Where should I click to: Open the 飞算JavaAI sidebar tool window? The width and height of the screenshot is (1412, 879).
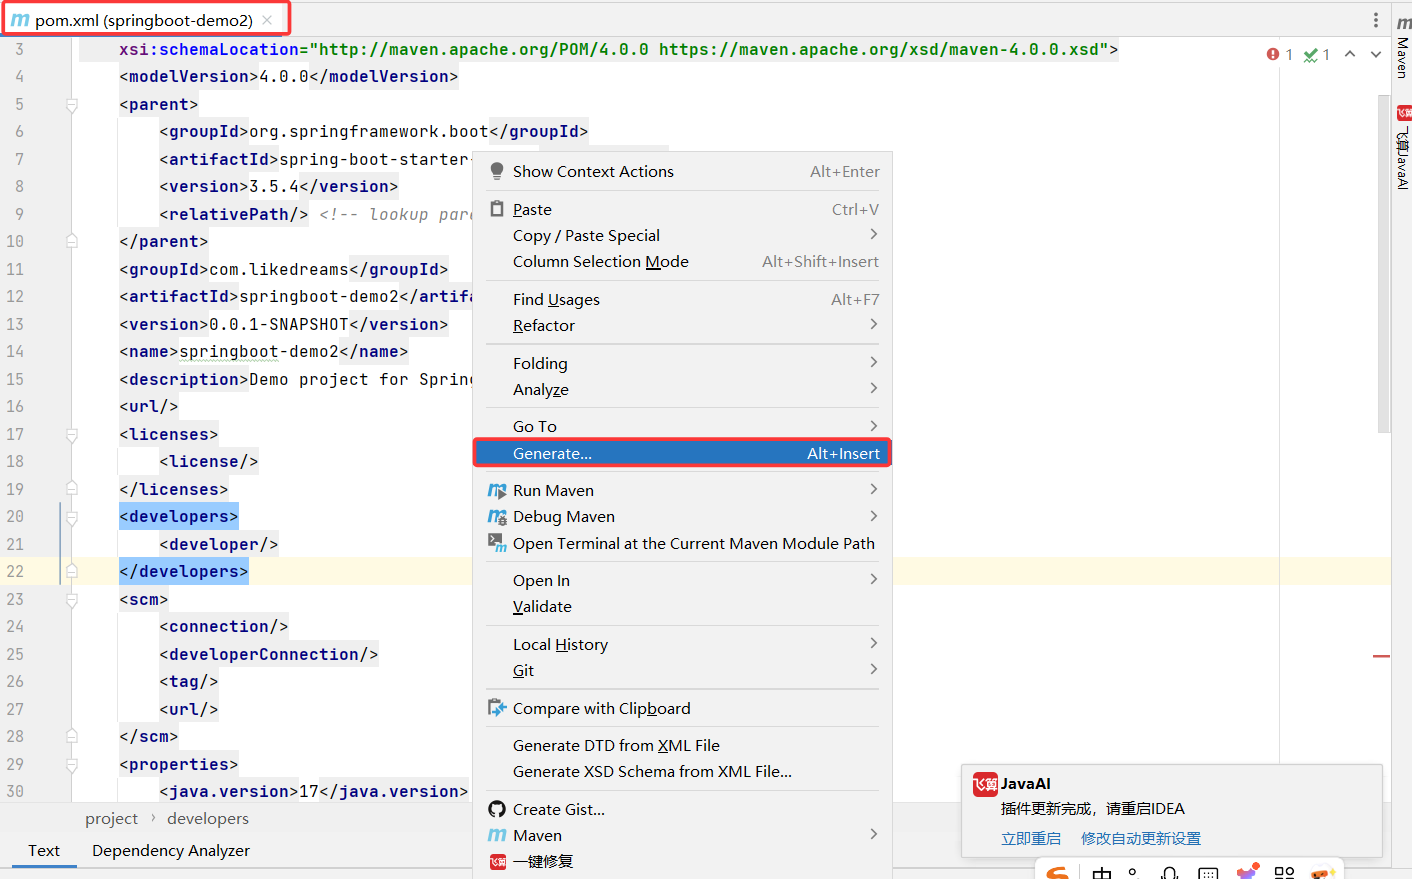click(x=1403, y=147)
